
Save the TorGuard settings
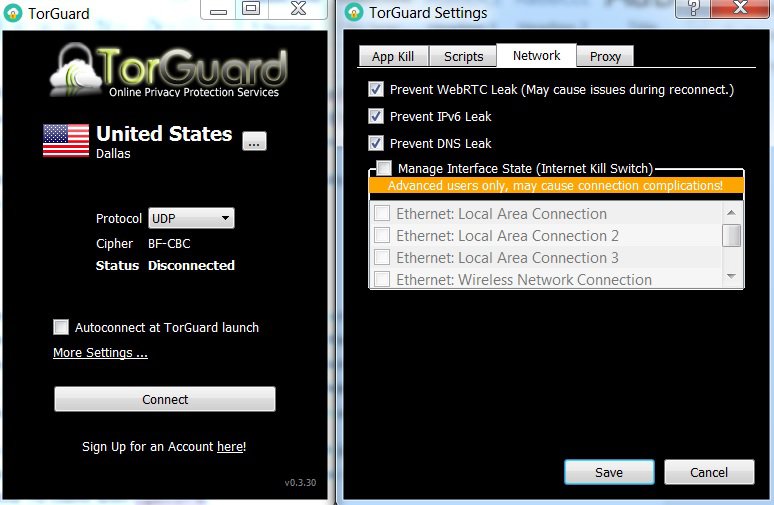[x=609, y=472]
